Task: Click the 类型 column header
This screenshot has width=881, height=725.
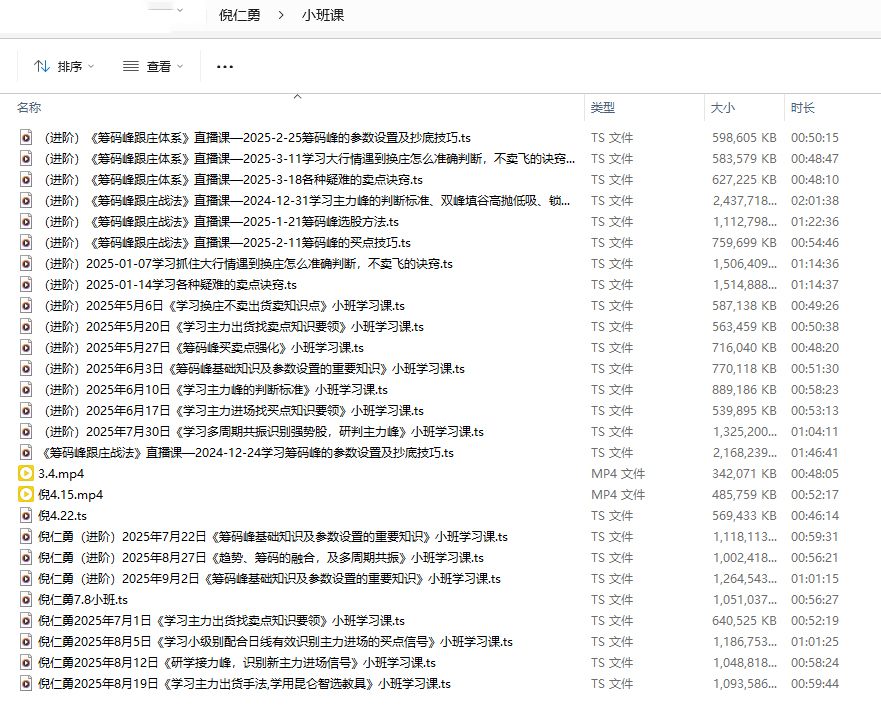Action: coord(603,108)
